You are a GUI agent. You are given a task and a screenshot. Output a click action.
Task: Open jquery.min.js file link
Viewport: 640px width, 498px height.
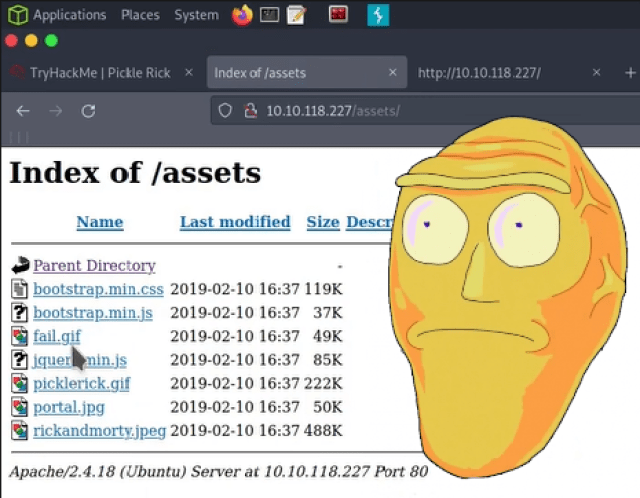point(80,360)
